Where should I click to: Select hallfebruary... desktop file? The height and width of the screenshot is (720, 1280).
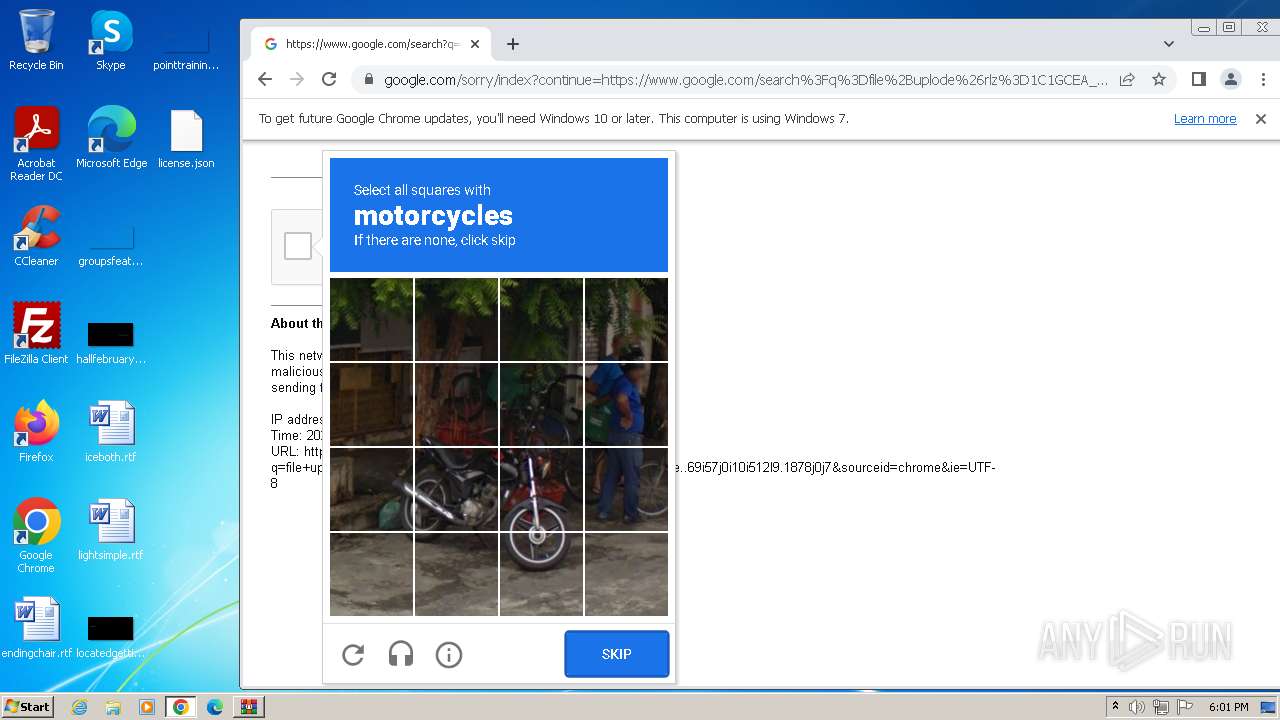pos(111,340)
